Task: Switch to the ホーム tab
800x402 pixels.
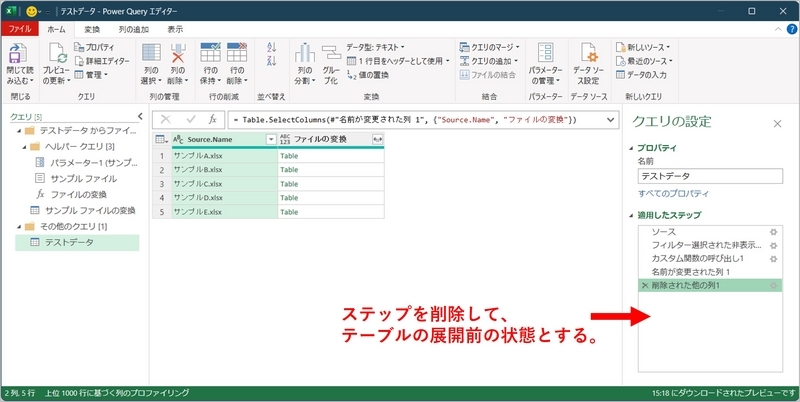Action: coord(57,30)
